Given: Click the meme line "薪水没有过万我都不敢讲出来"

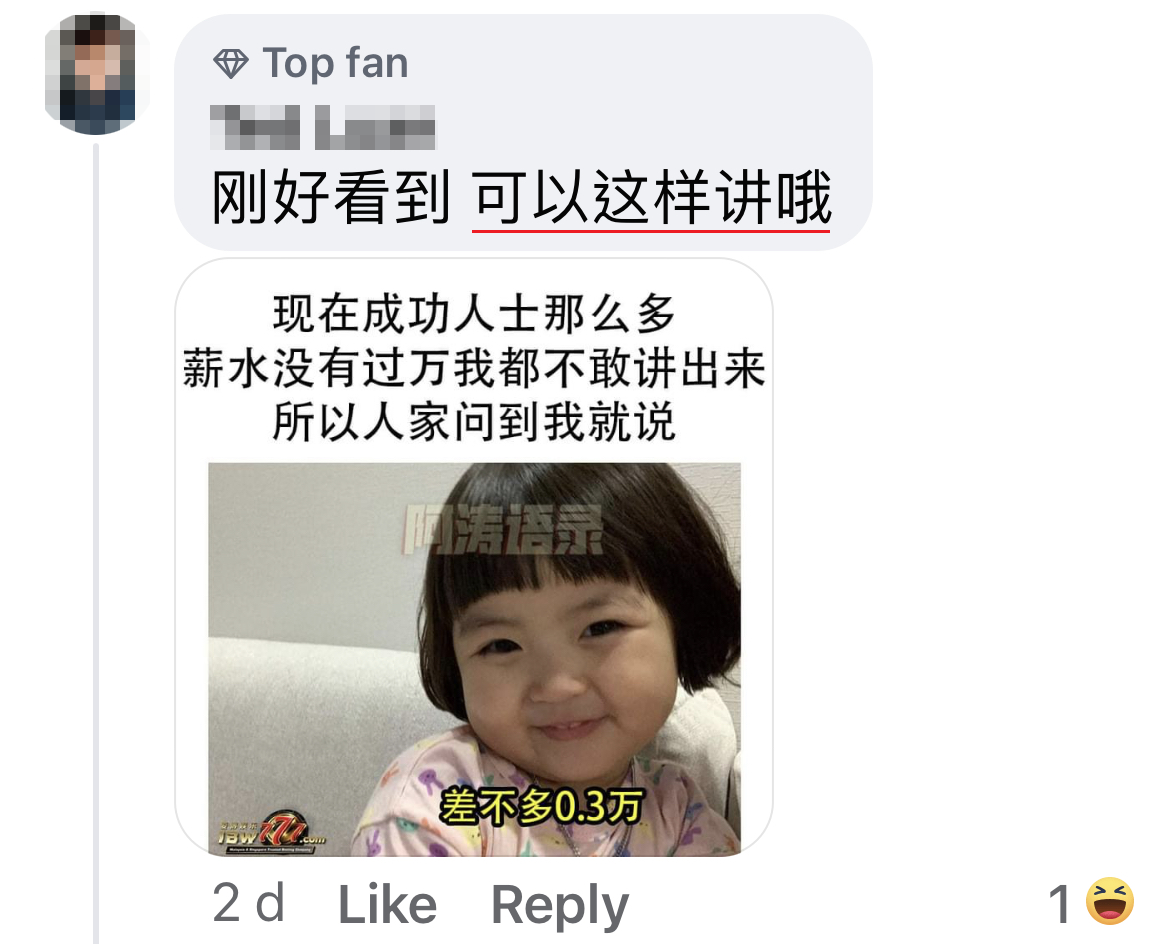Looking at the screenshot, I should 474,368.
